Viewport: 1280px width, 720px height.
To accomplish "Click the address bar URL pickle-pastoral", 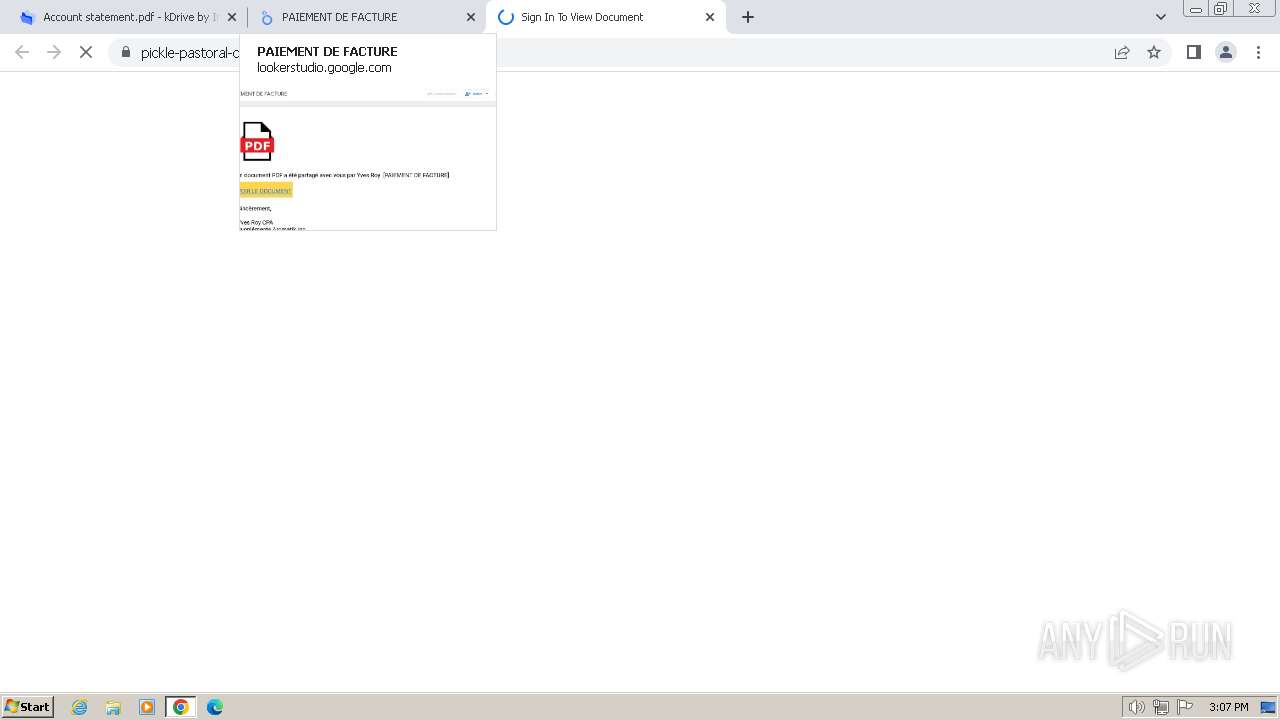I will pos(189,53).
